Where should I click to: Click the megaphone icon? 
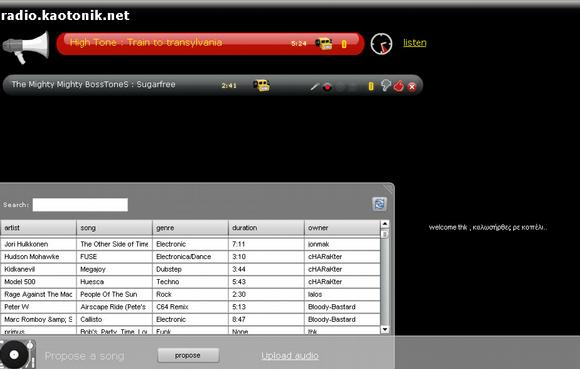pos(26,47)
